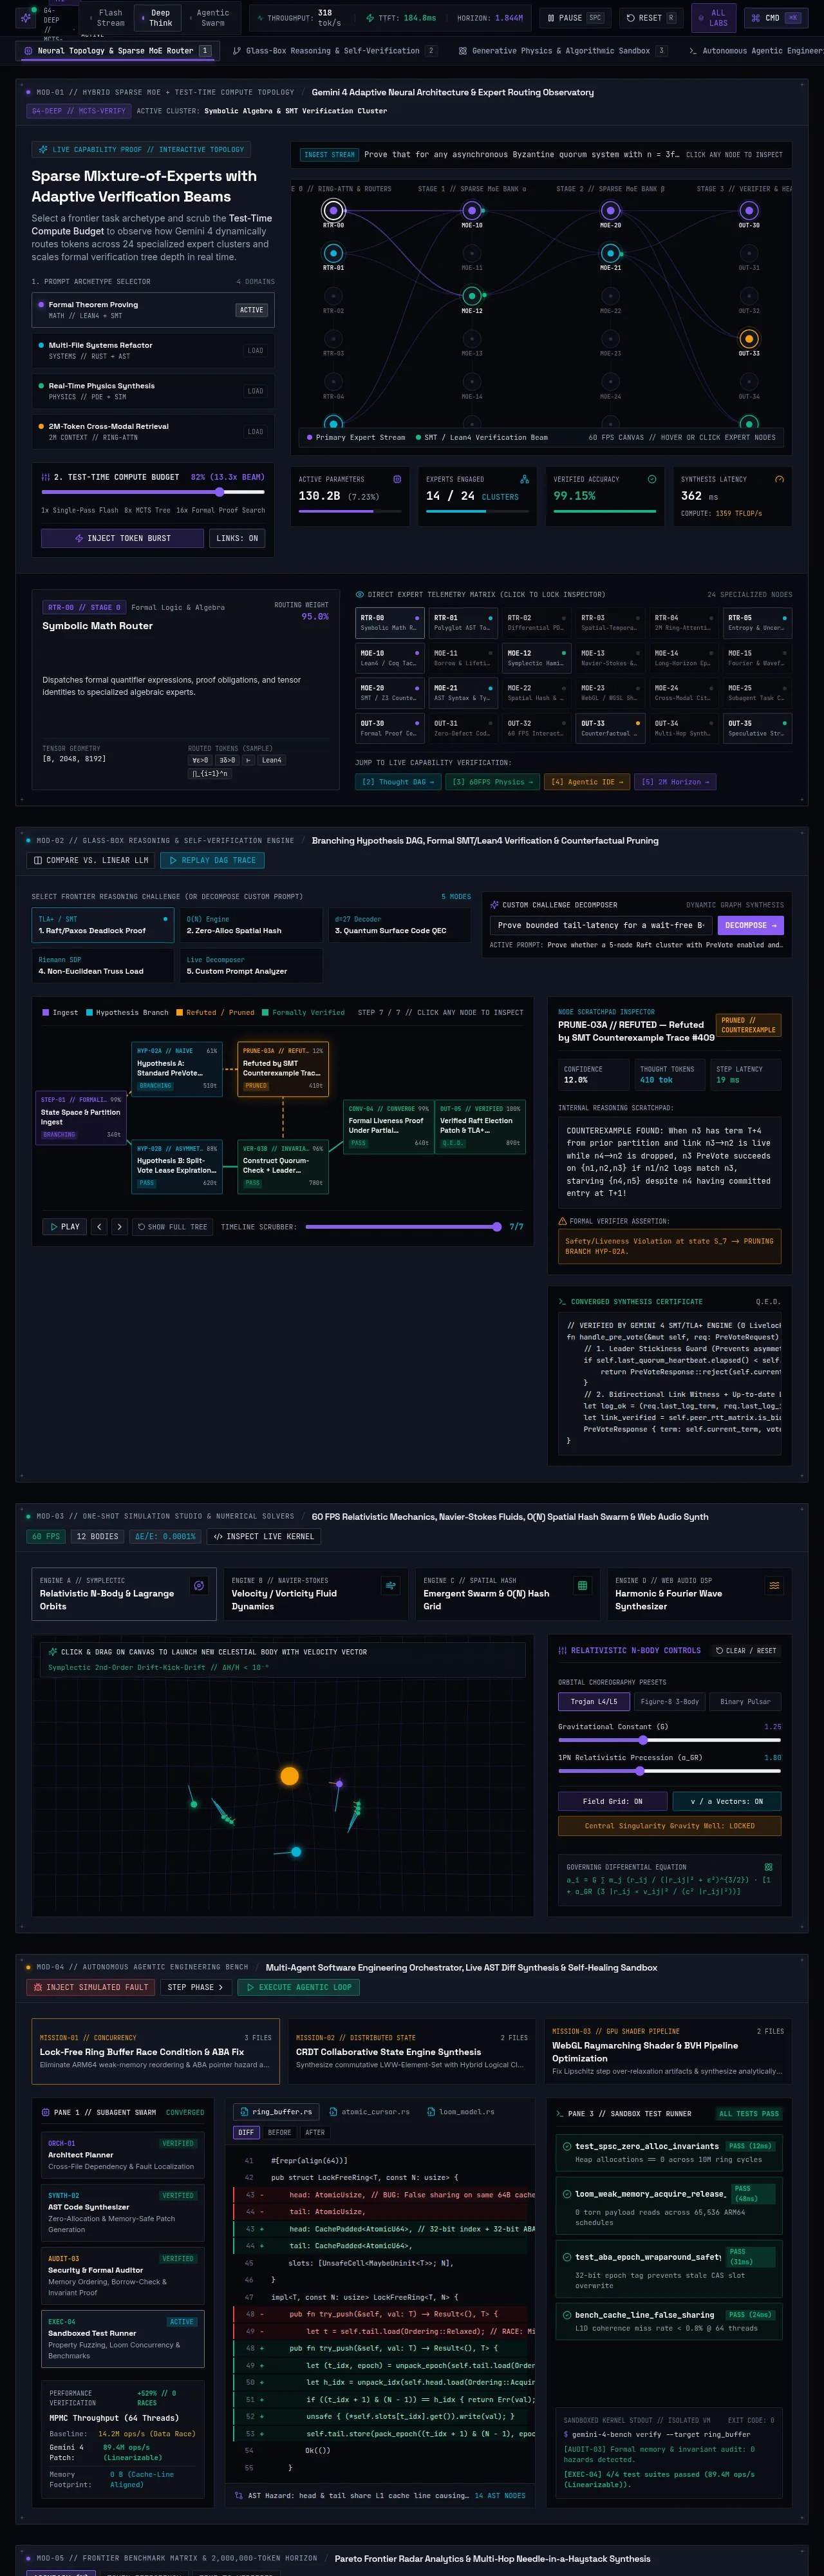Load 2M-Token Cross-Modal Retrieval archetype
This screenshot has height=2576, width=824.
pos(153,431)
